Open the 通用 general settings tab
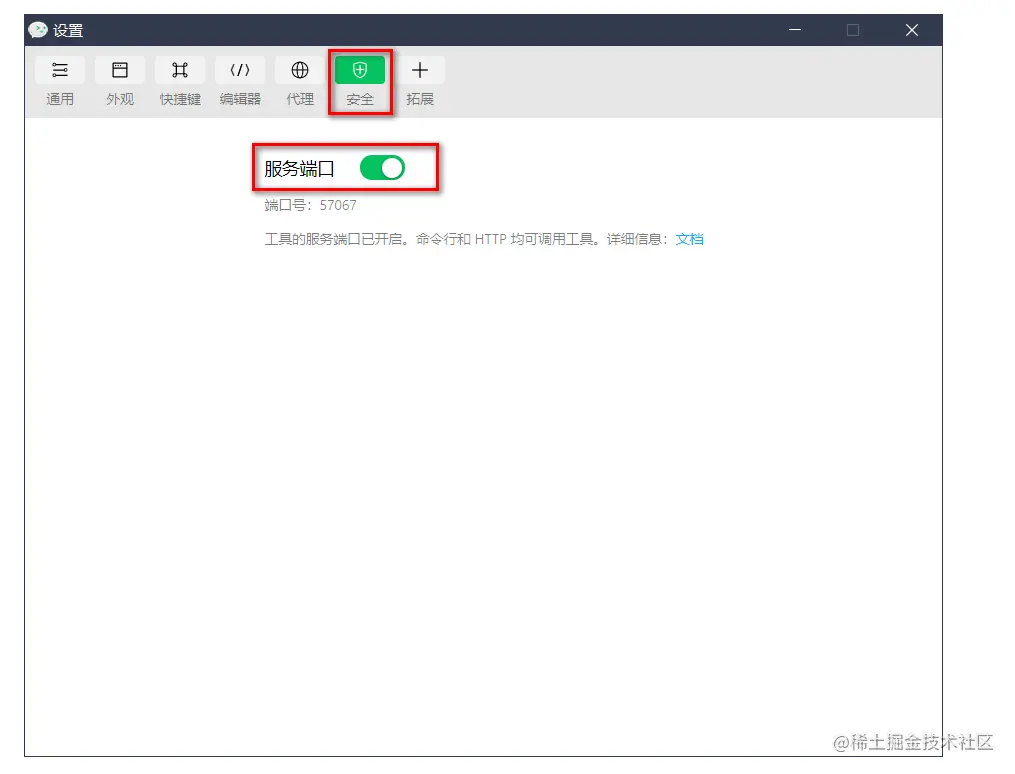This screenshot has width=1015, height=774. (60, 82)
